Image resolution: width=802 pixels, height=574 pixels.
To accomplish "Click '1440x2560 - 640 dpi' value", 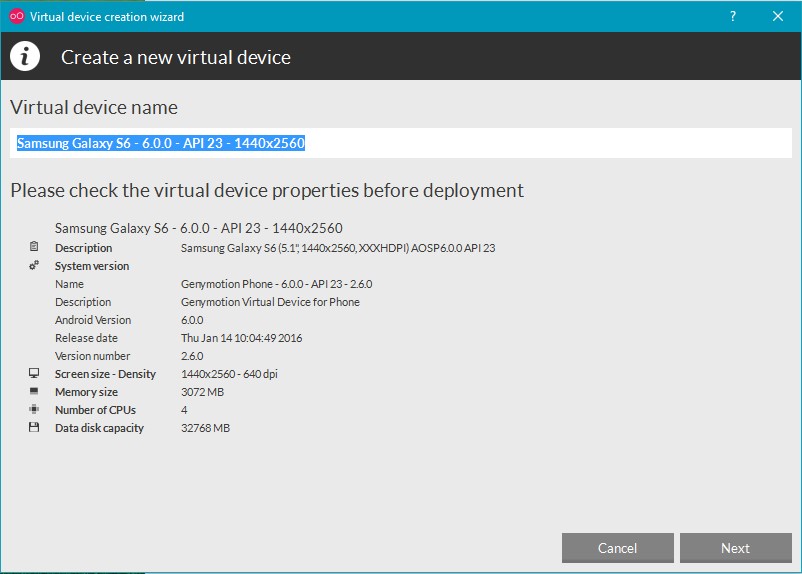I will [x=229, y=374].
